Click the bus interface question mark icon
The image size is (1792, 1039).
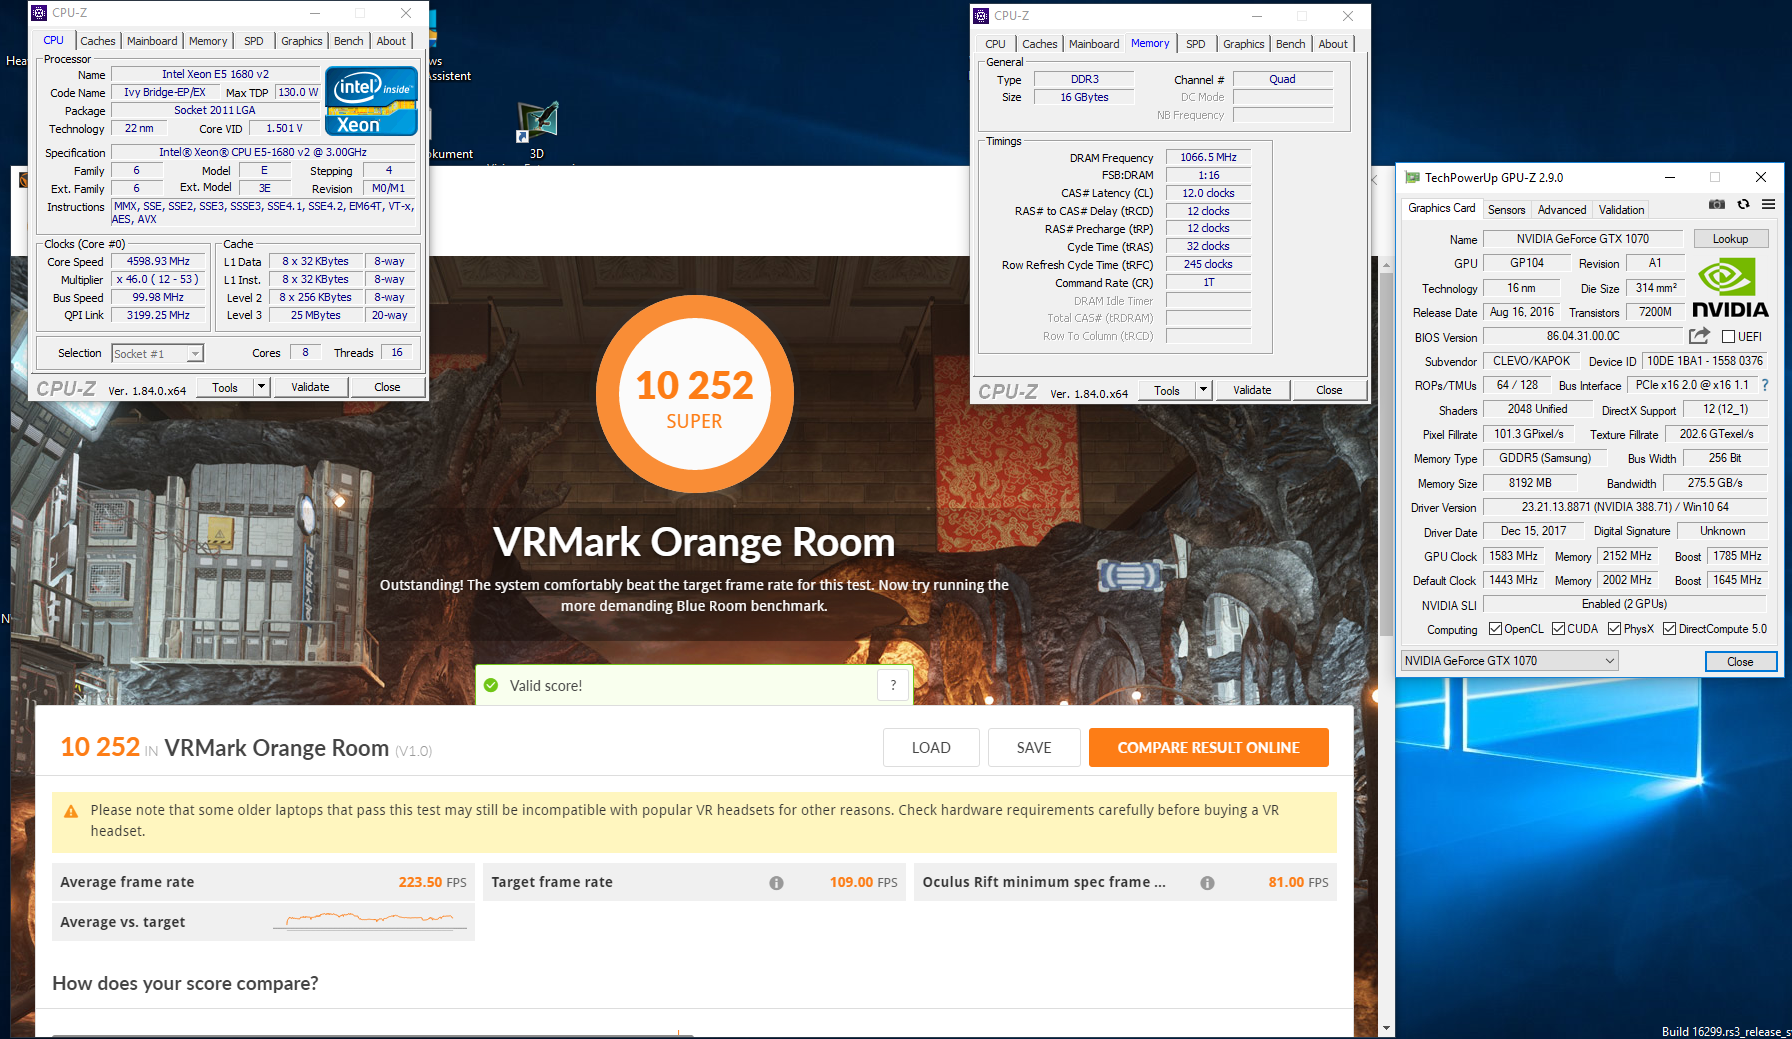1764,385
